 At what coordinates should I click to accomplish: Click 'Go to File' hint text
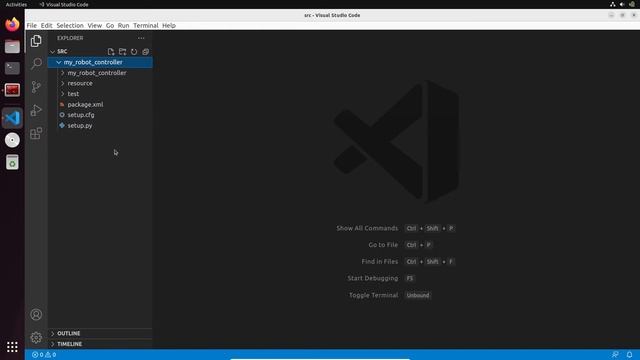[383, 245]
